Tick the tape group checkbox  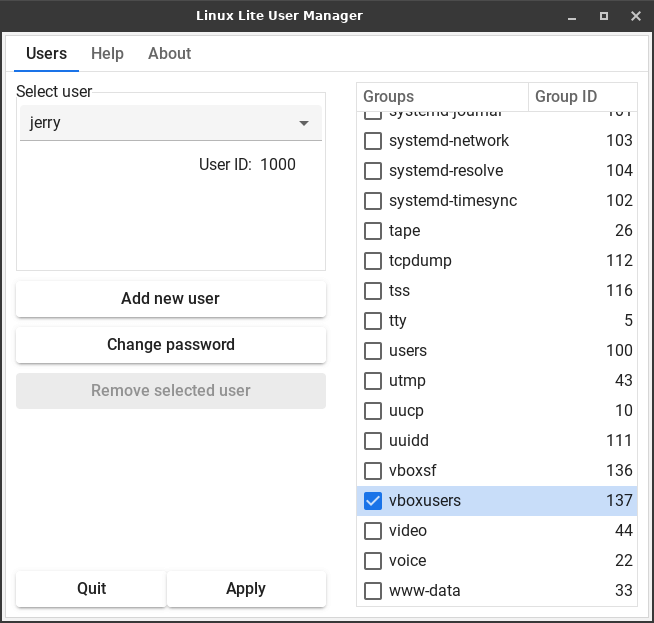373,231
